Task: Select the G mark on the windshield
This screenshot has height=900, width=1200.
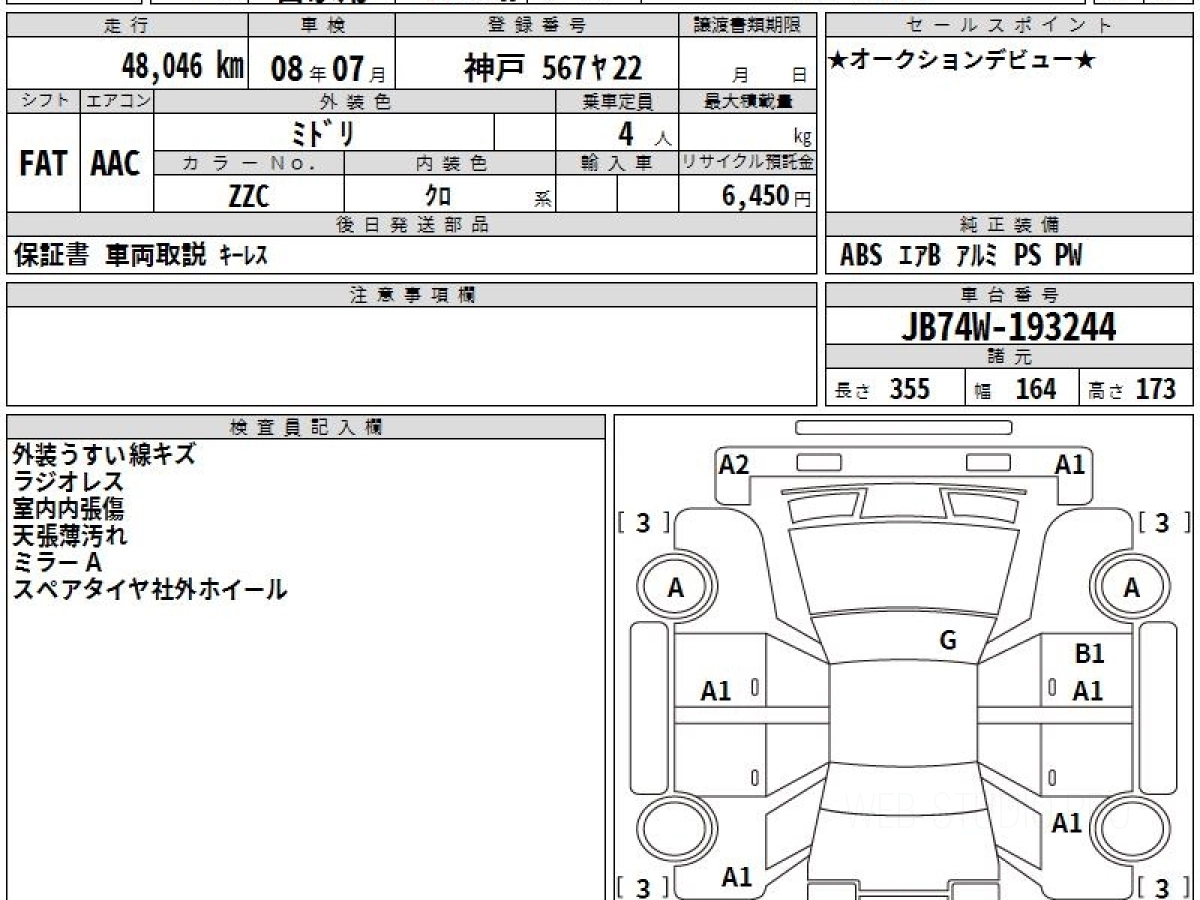Action: tap(948, 641)
